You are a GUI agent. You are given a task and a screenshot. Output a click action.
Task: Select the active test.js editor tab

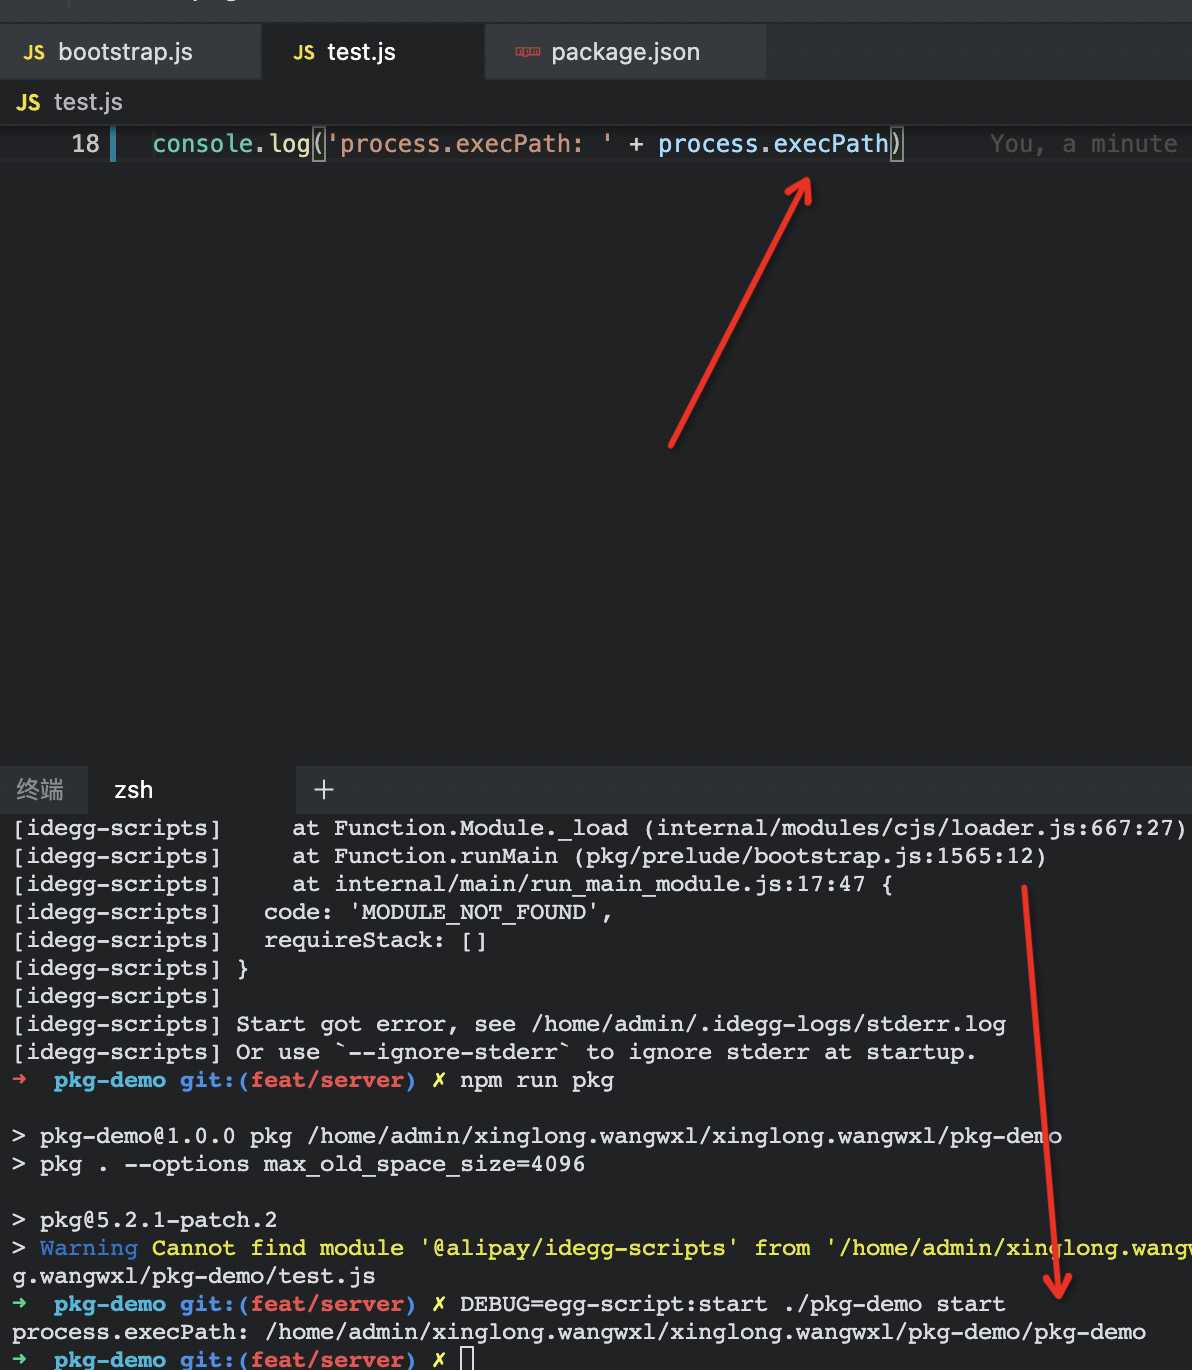tap(360, 52)
